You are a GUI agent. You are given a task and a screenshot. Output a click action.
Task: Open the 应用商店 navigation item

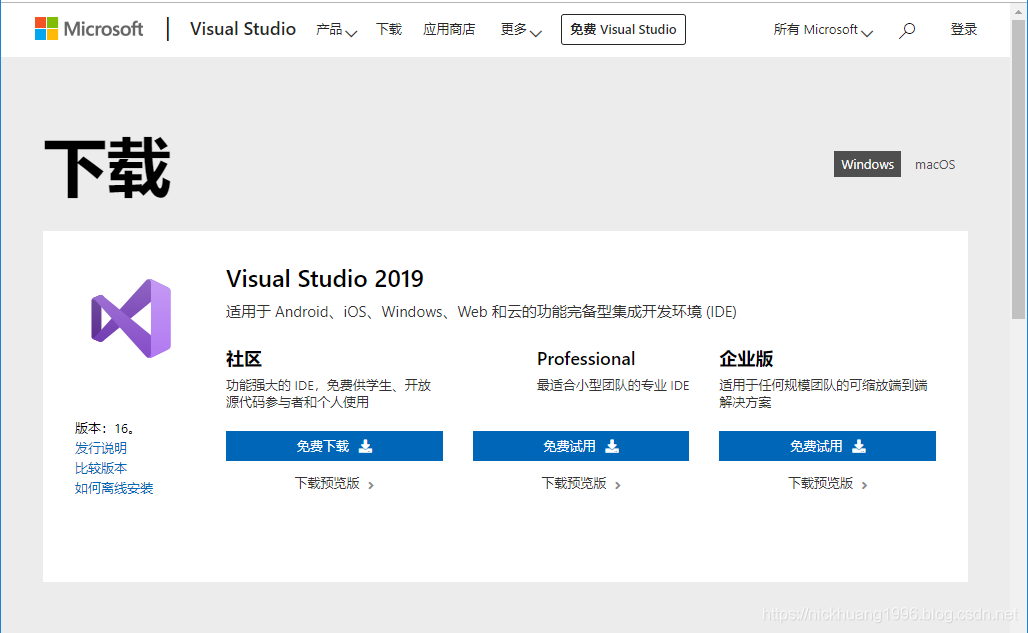pyautogui.click(x=449, y=29)
